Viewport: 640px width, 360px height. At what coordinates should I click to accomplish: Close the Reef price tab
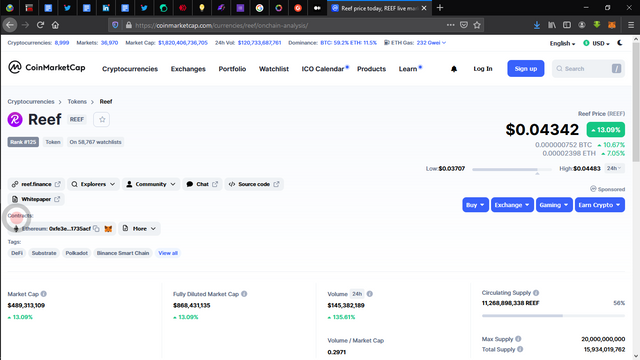coord(424,8)
